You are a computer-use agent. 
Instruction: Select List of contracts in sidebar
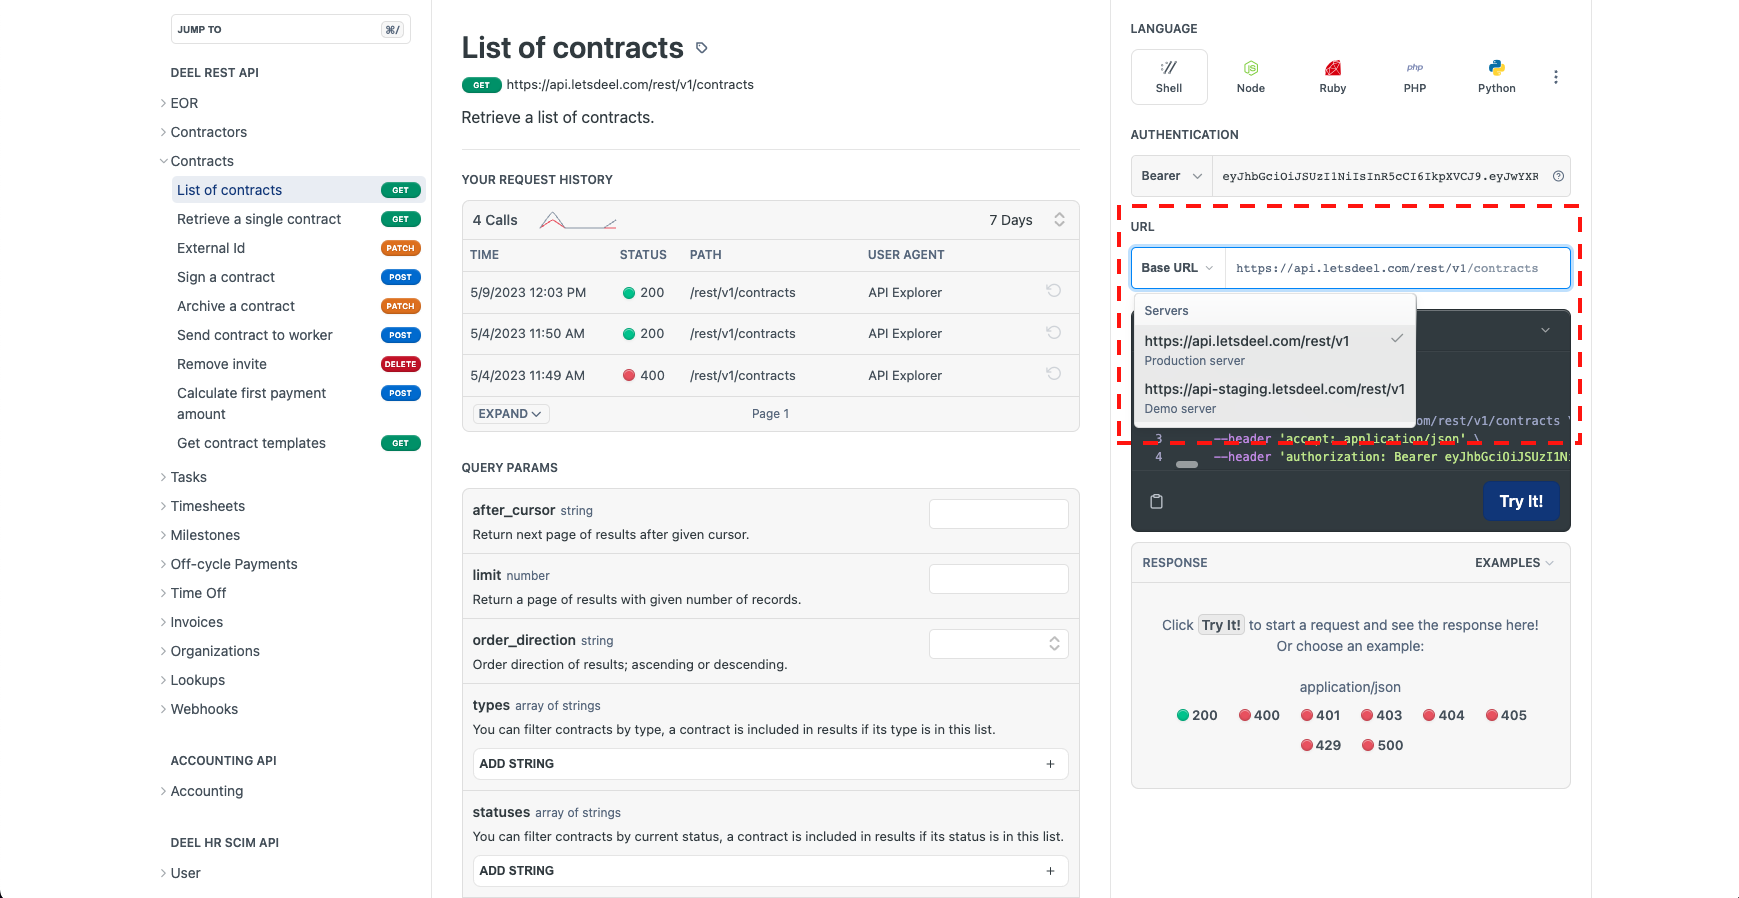pyautogui.click(x=298, y=190)
